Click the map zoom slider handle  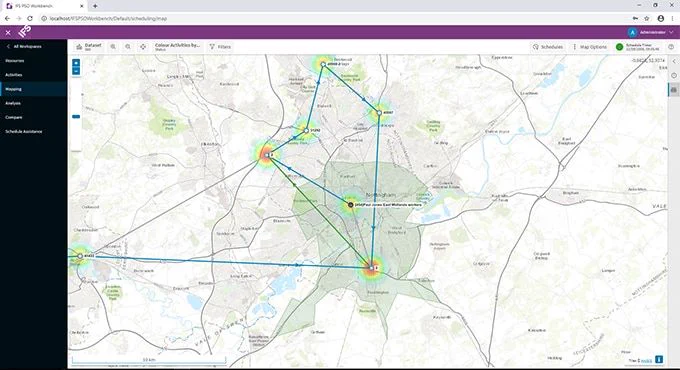[x=76, y=116]
